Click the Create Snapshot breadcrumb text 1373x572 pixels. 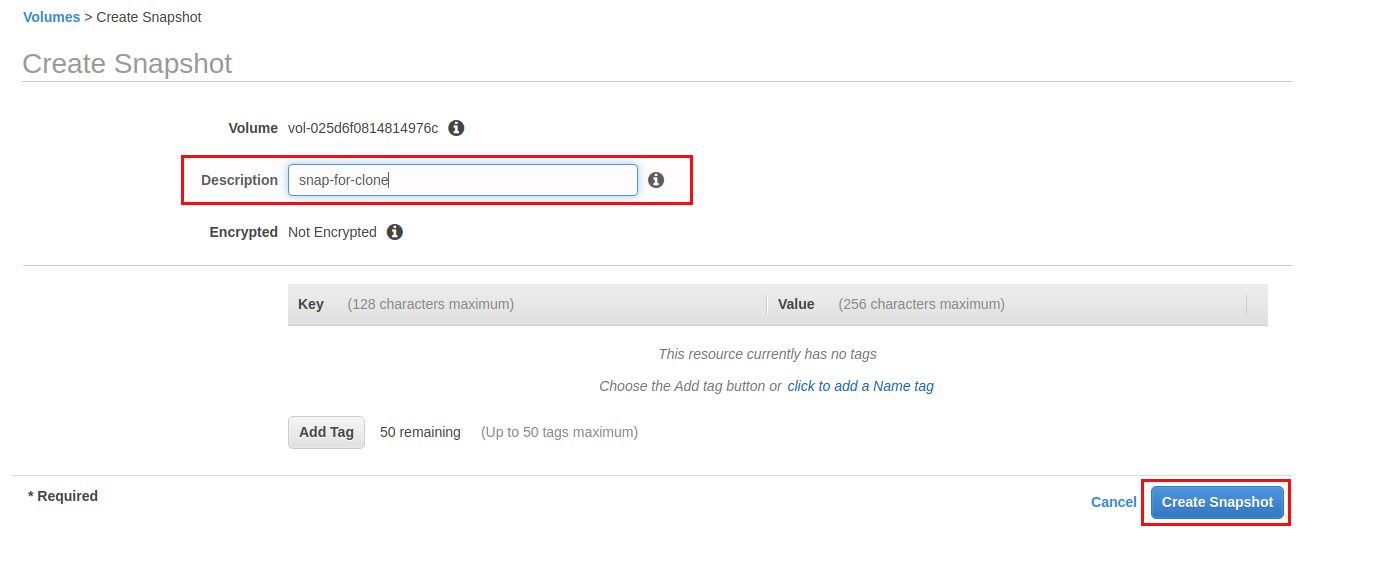pyautogui.click(x=149, y=17)
